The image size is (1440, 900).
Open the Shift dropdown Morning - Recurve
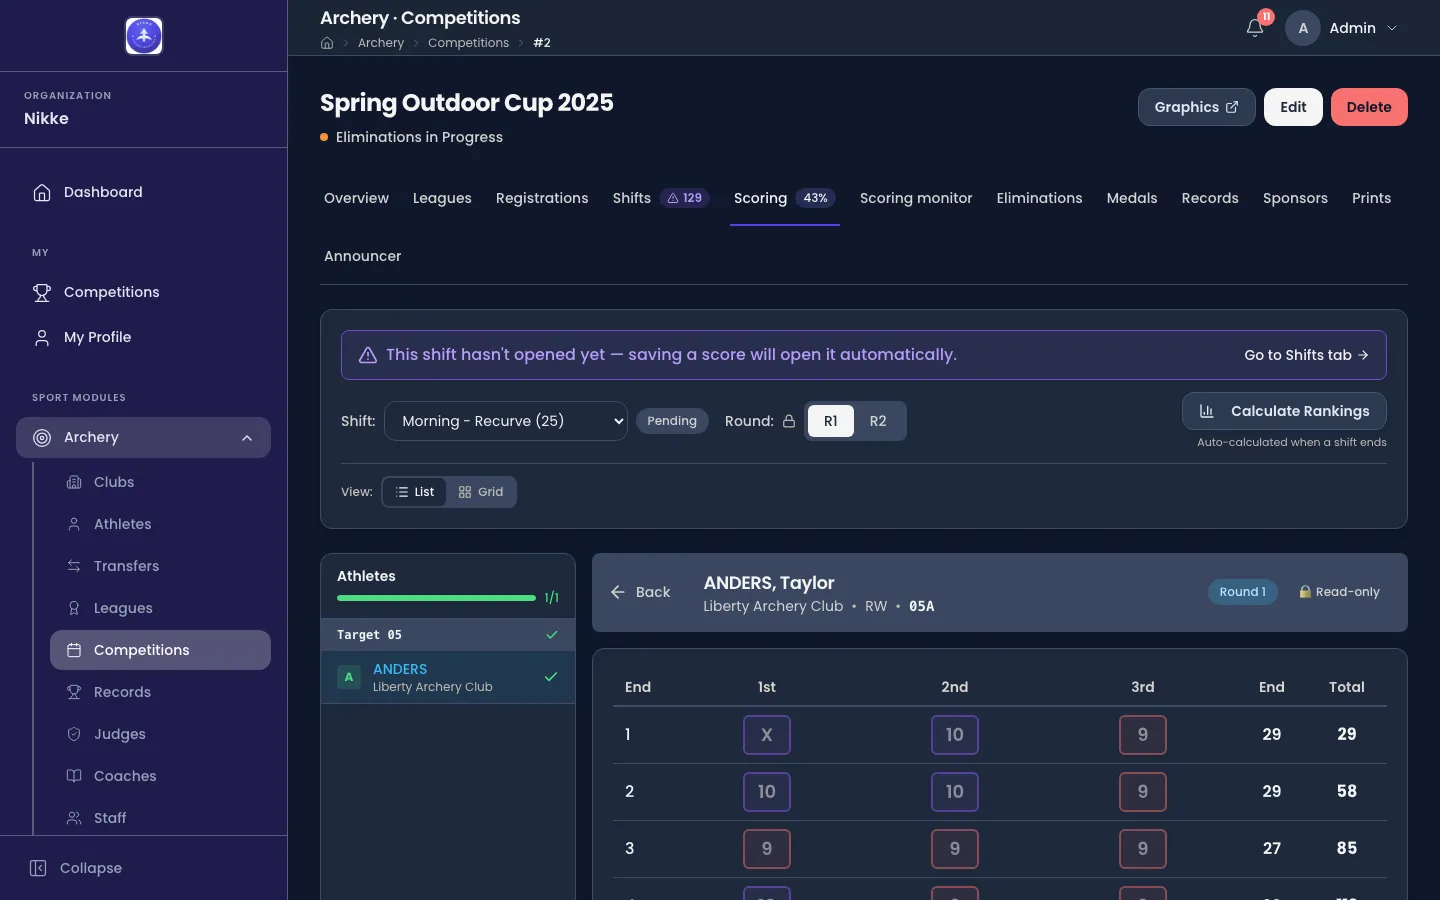coord(506,421)
